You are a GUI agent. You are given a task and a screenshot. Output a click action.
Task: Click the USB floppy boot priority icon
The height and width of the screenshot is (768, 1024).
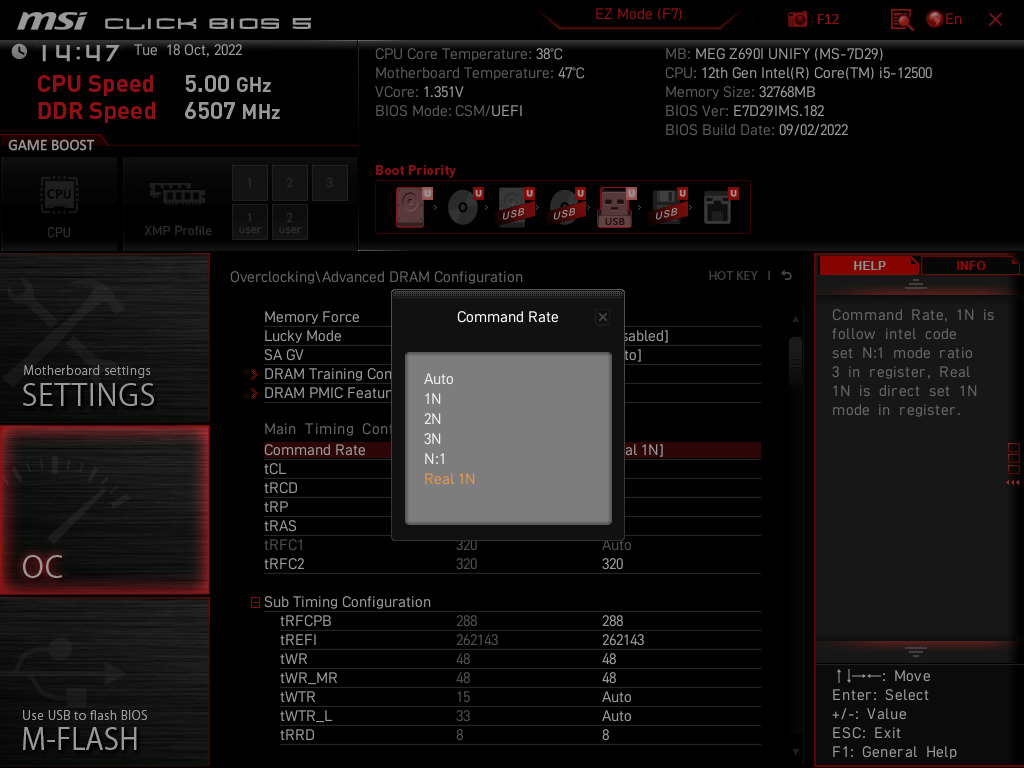667,207
